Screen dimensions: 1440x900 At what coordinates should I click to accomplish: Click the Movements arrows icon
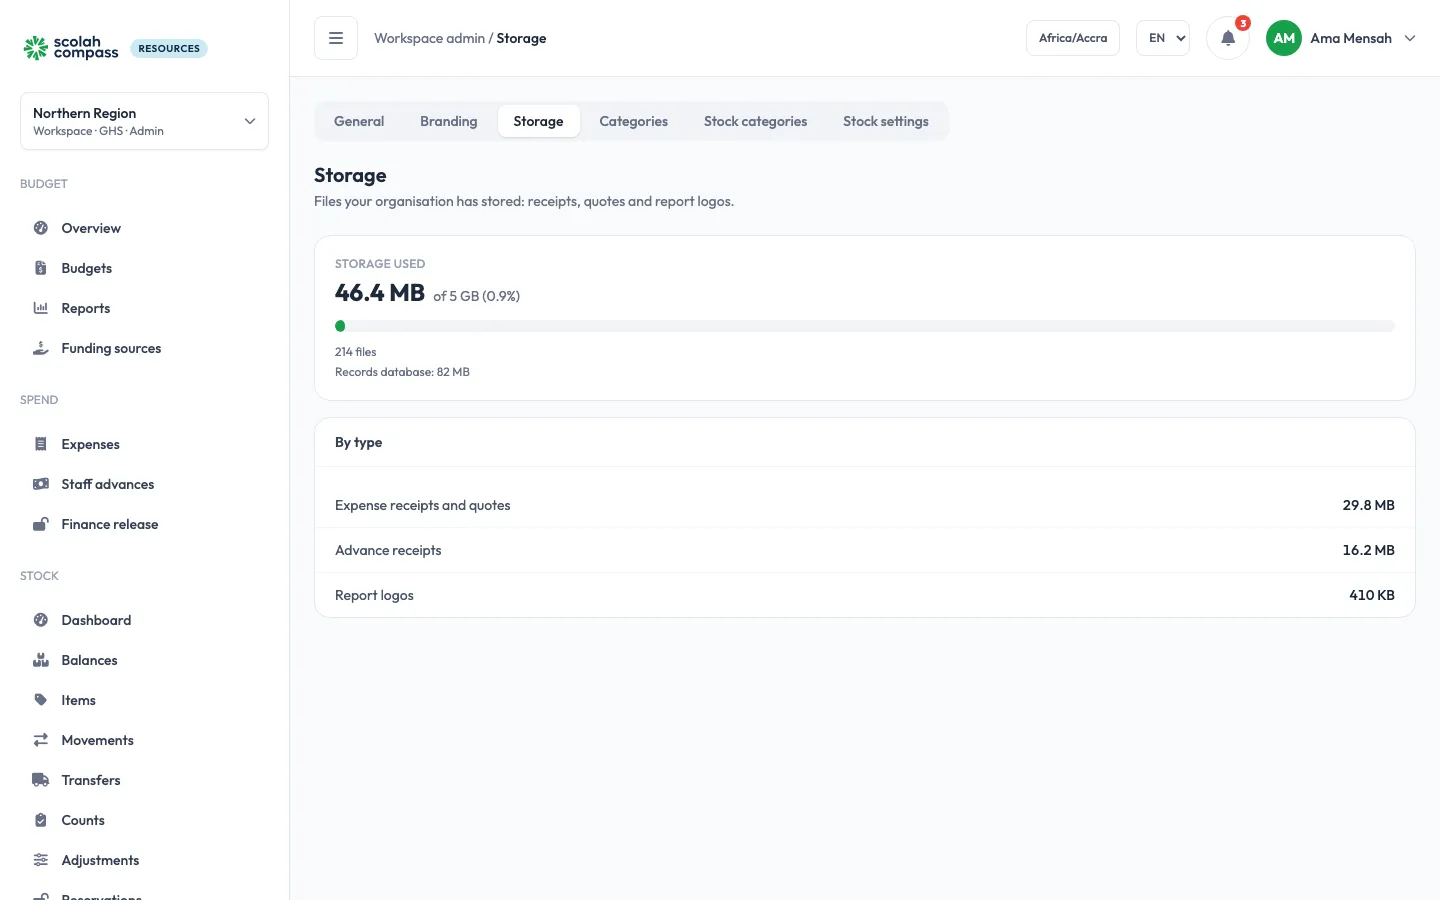point(41,740)
